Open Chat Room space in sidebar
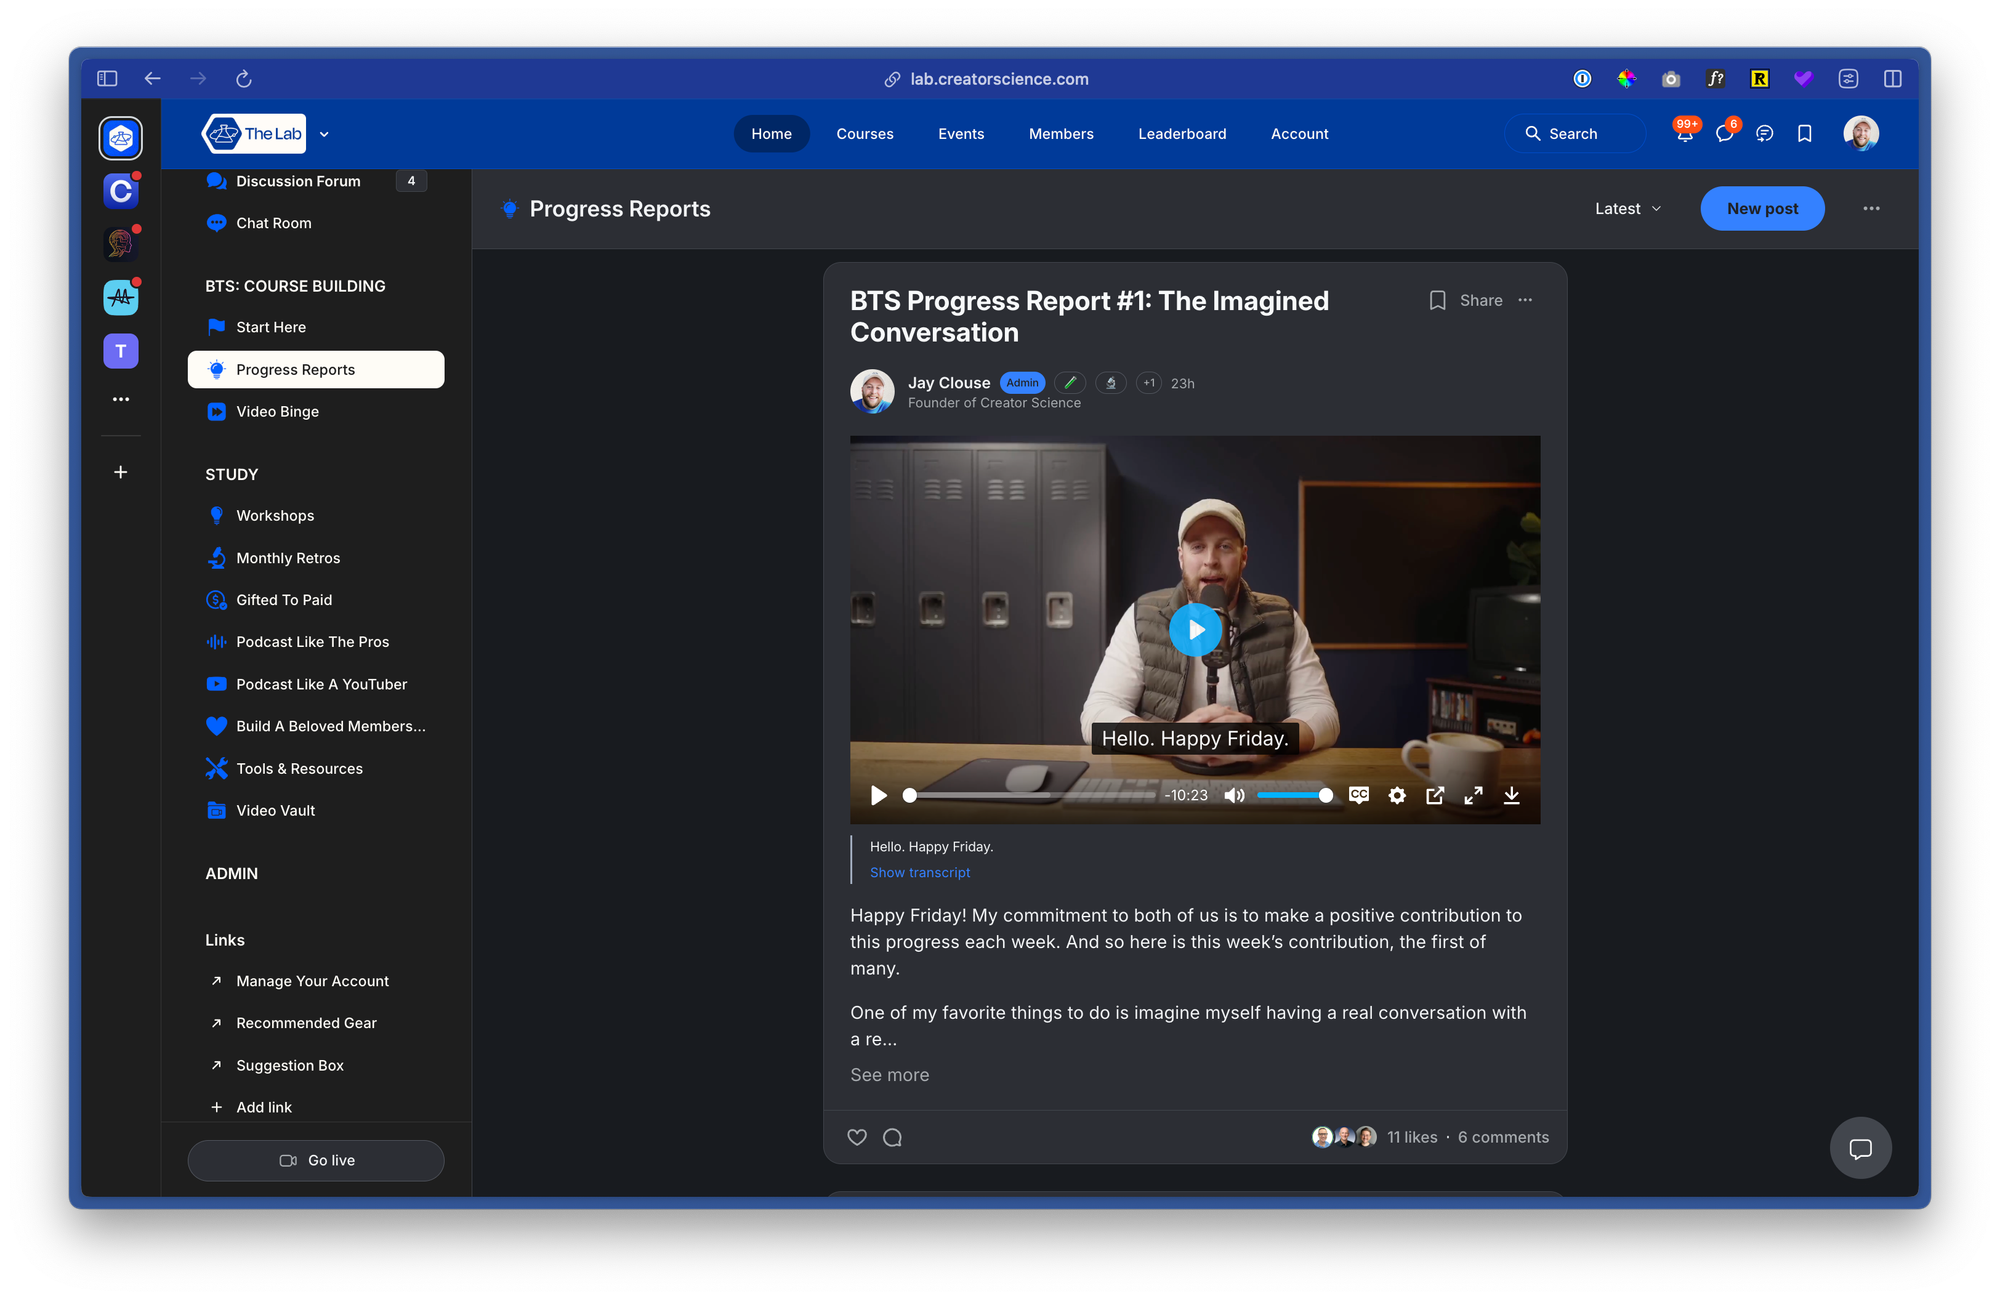Image resolution: width=2000 pixels, height=1300 pixels. pyautogui.click(x=316, y=223)
